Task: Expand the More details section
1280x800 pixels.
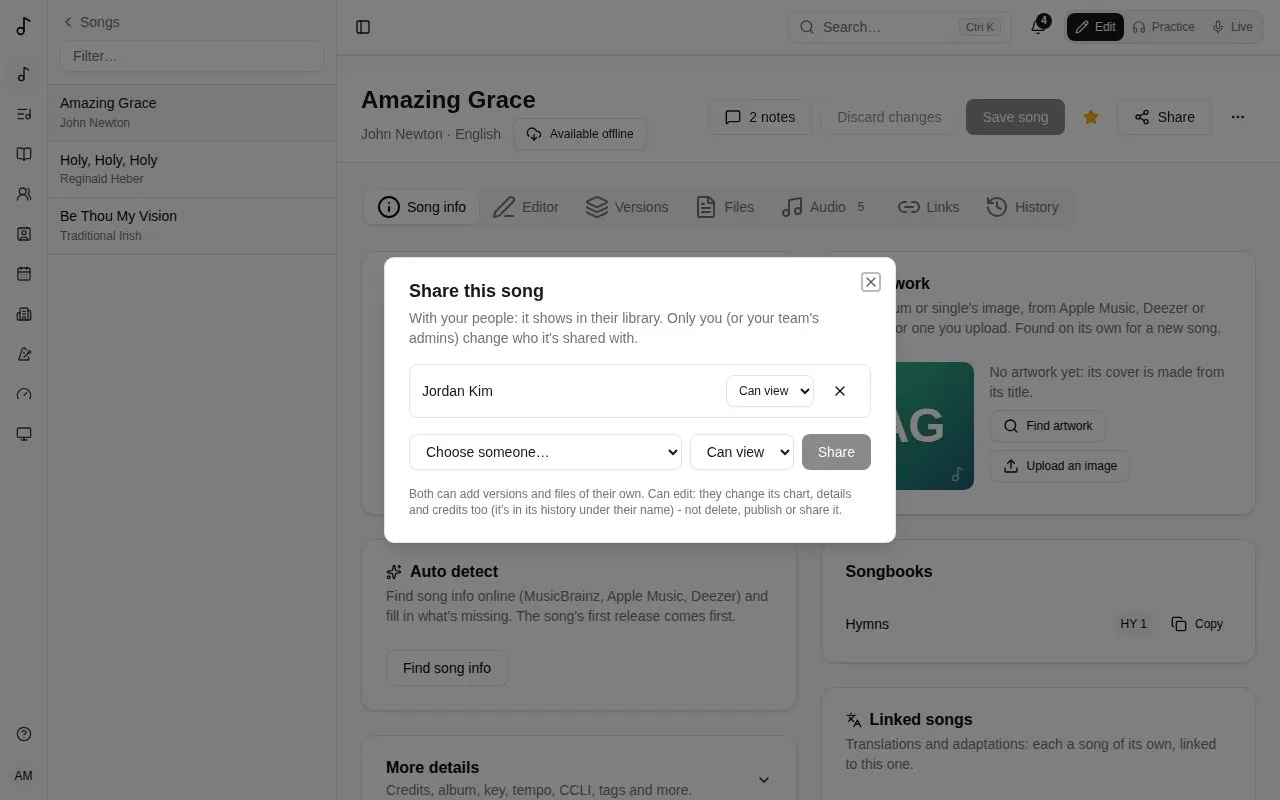Action: click(x=763, y=780)
